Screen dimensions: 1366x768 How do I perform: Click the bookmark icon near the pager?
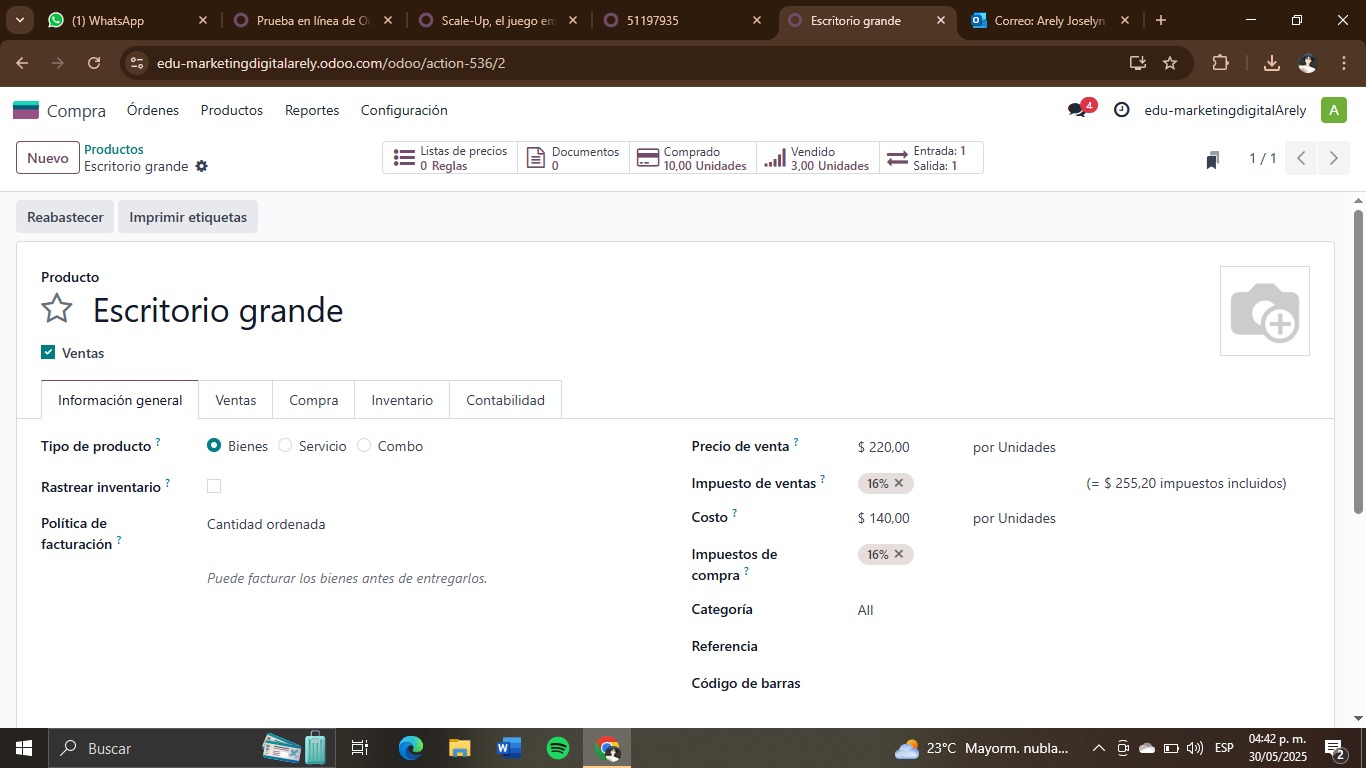[x=1212, y=159]
